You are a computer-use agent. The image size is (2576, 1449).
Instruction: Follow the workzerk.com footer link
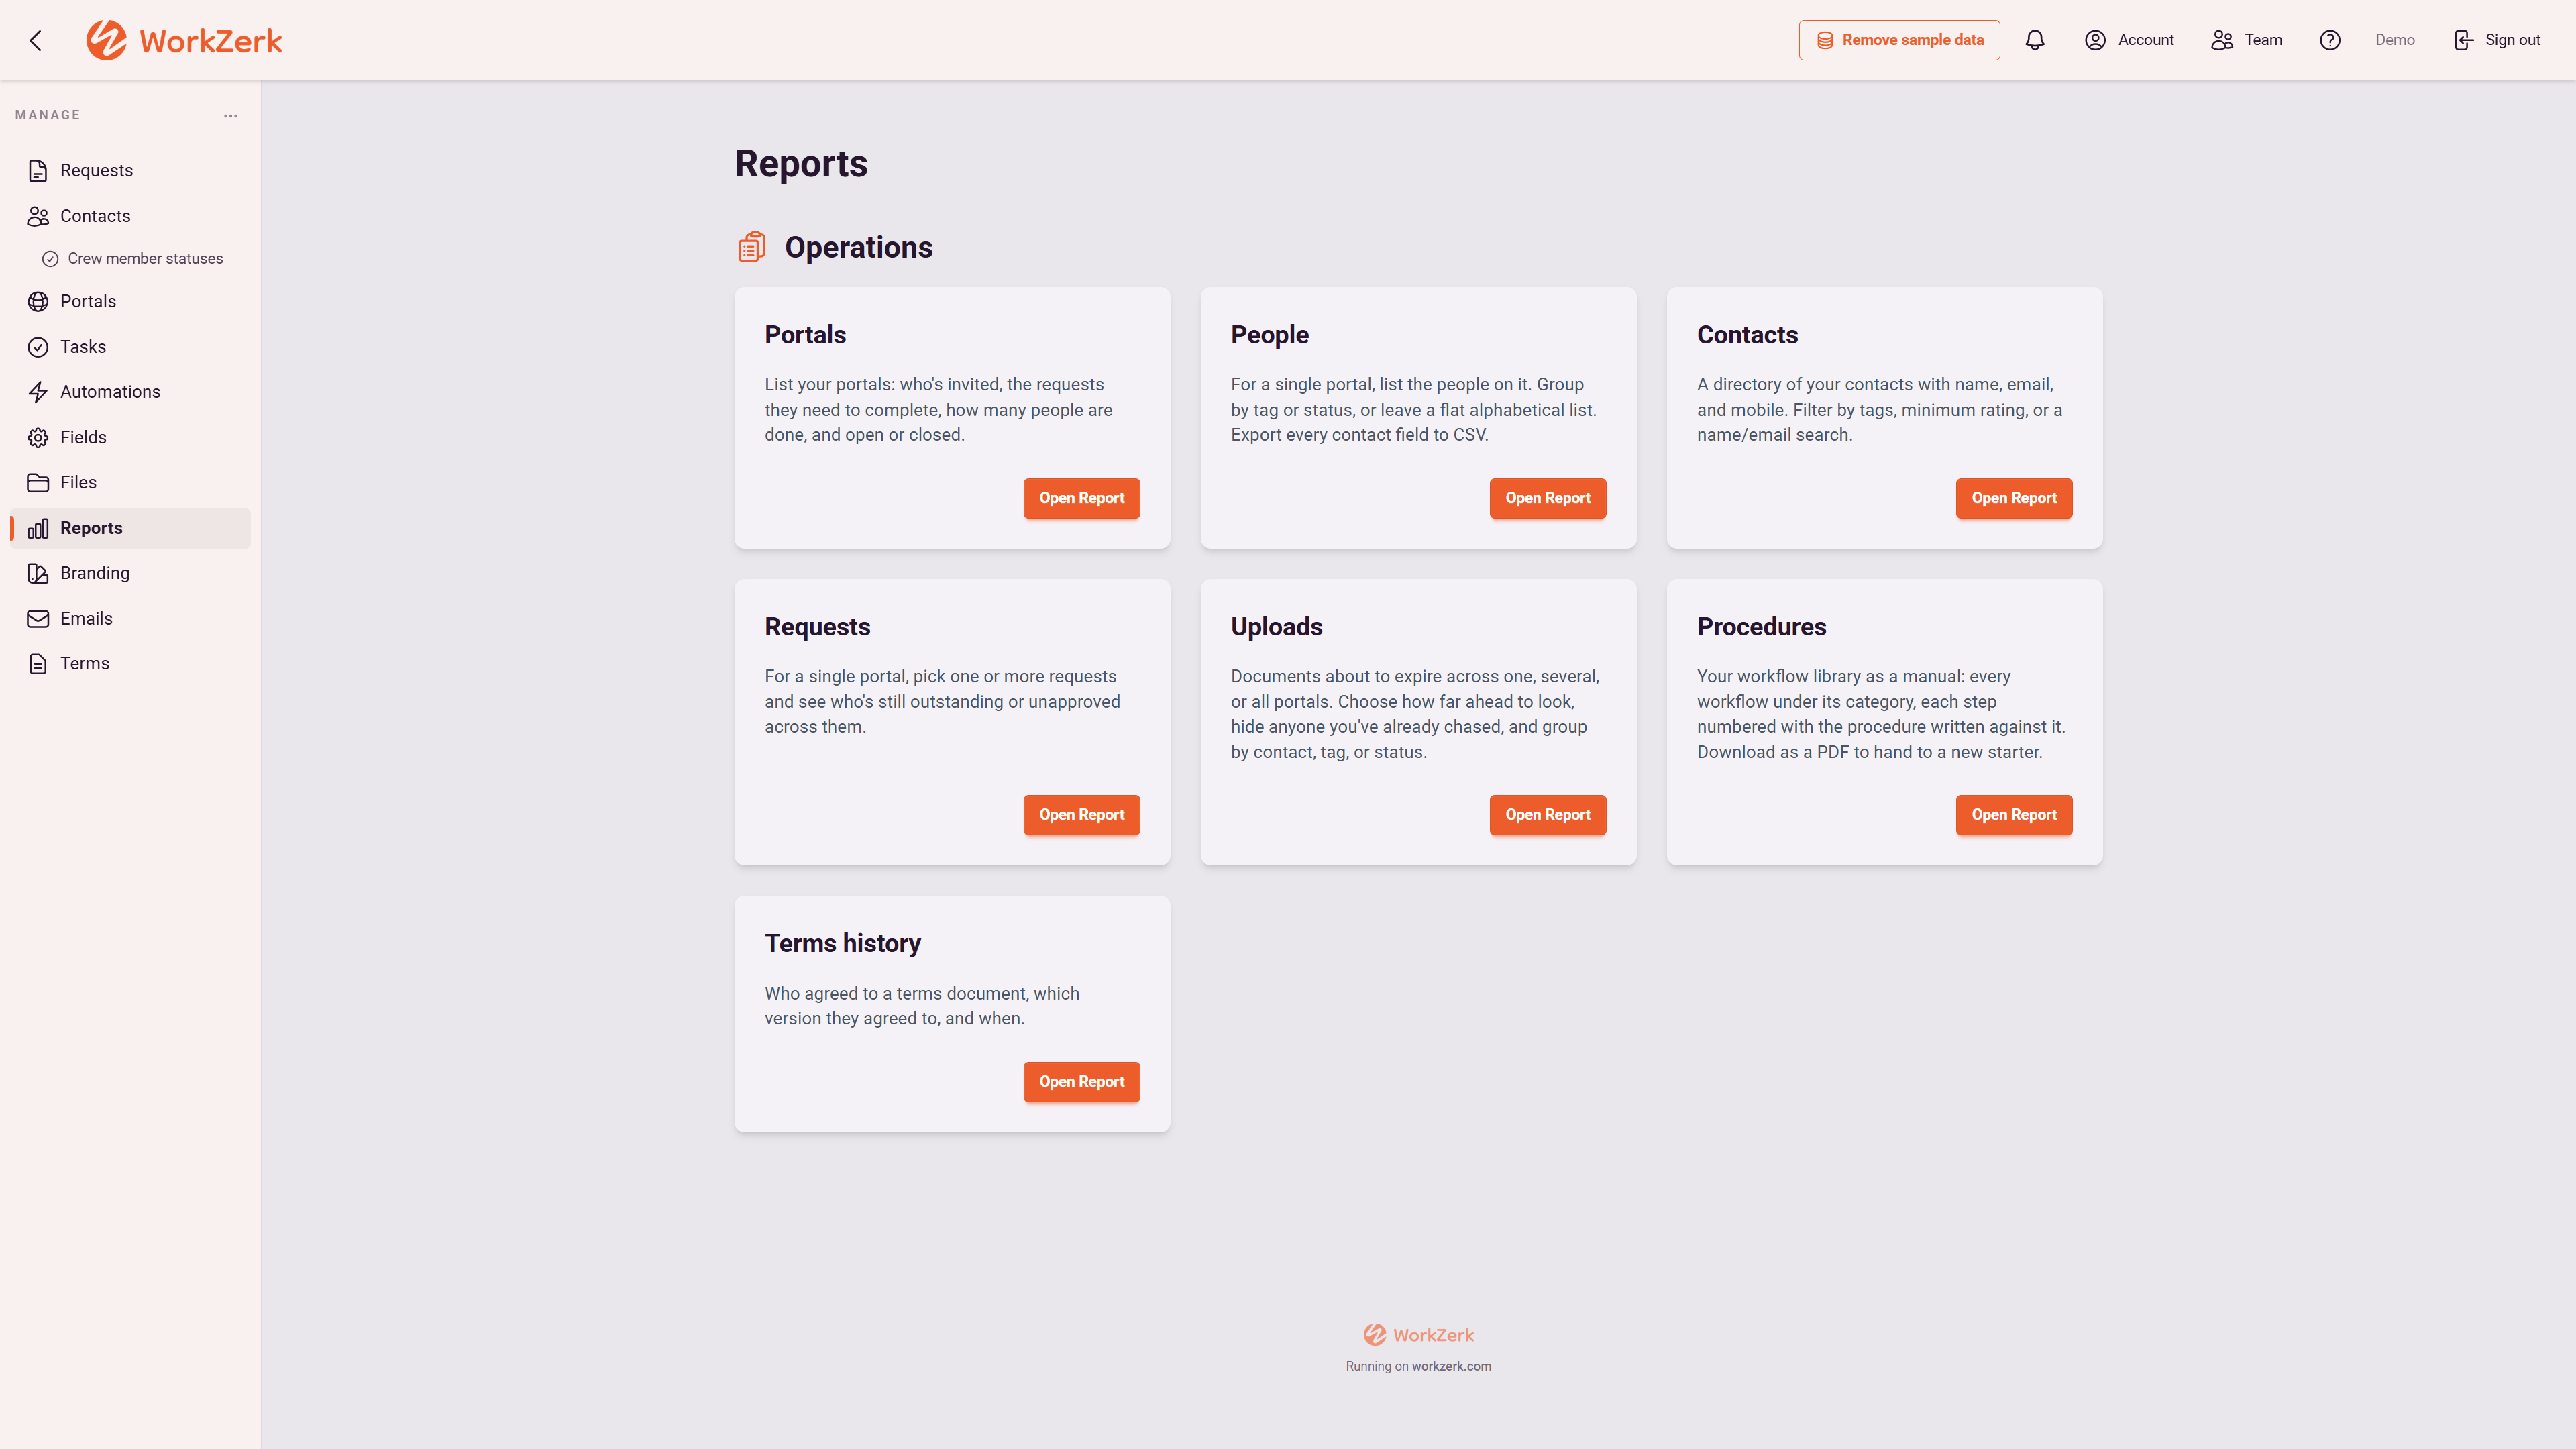(1451, 1366)
